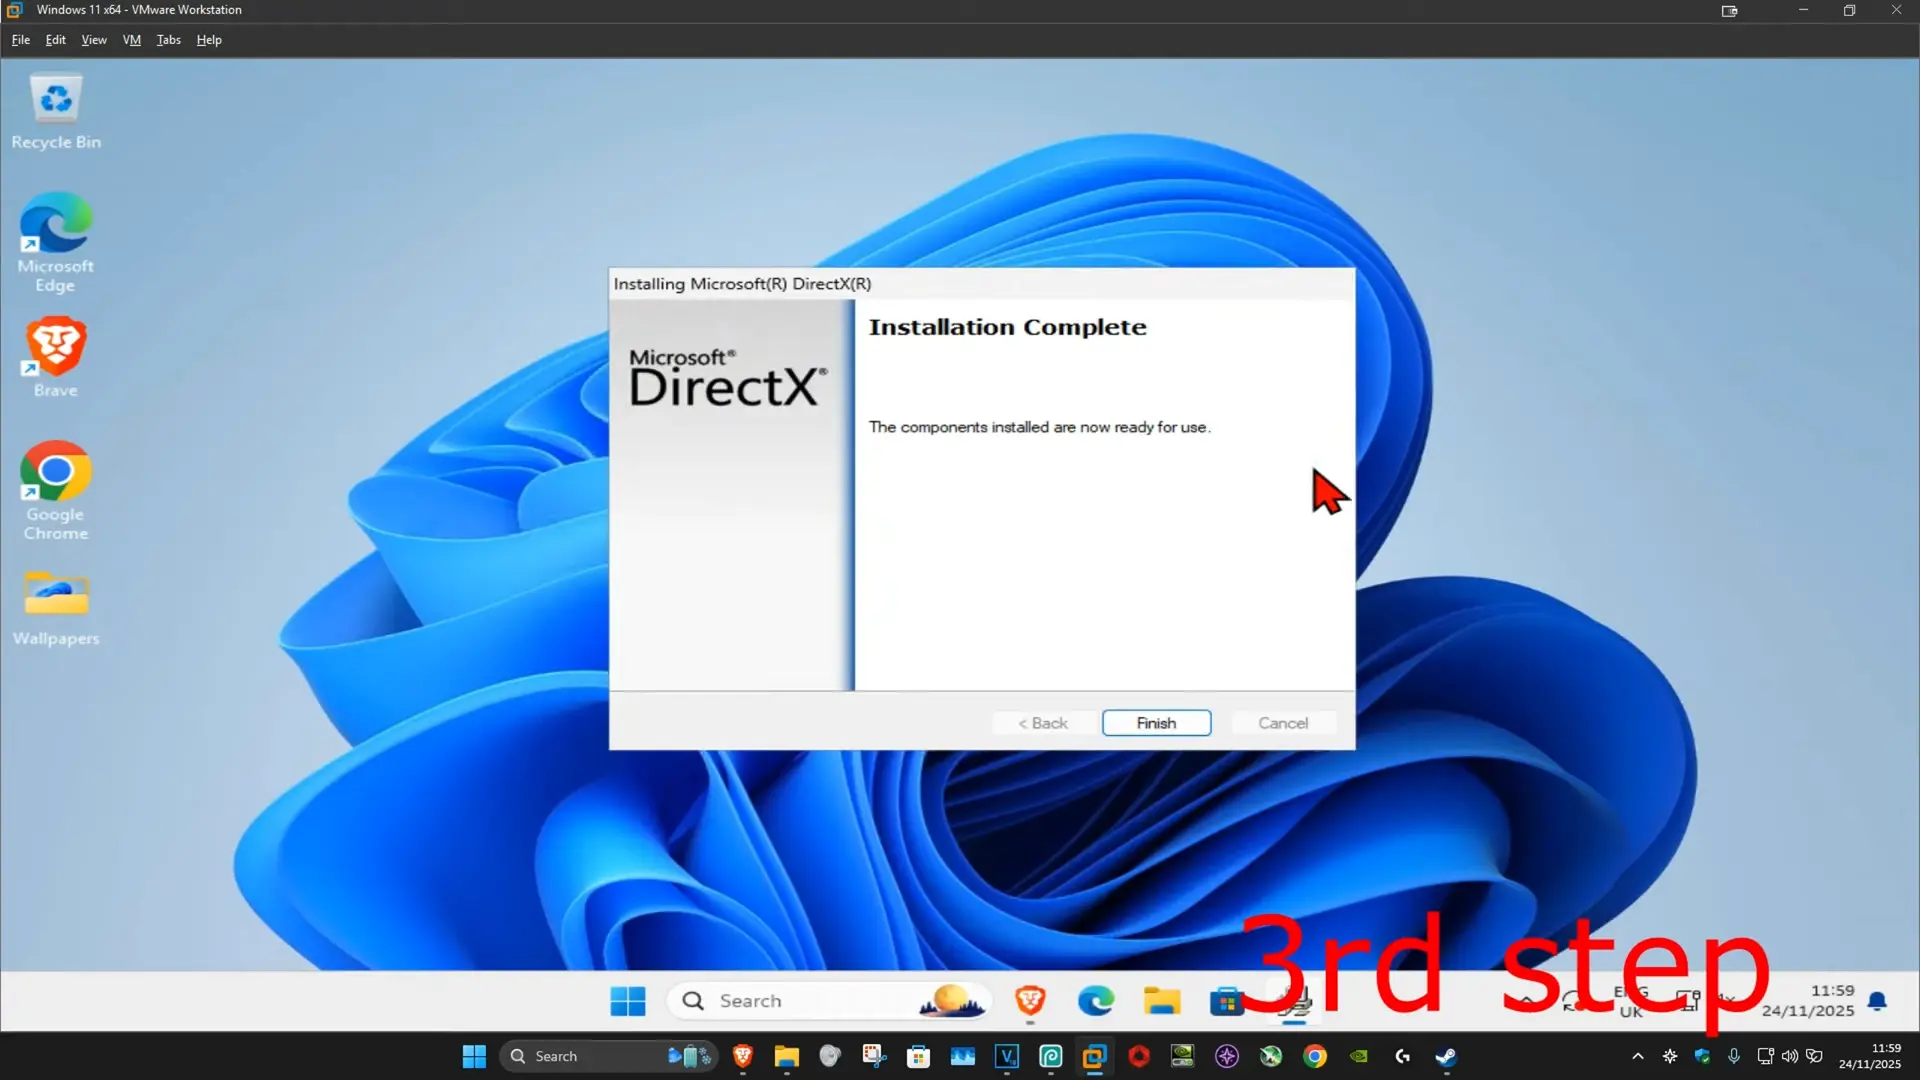Open the Help menu in VMware Workstation

(x=209, y=40)
